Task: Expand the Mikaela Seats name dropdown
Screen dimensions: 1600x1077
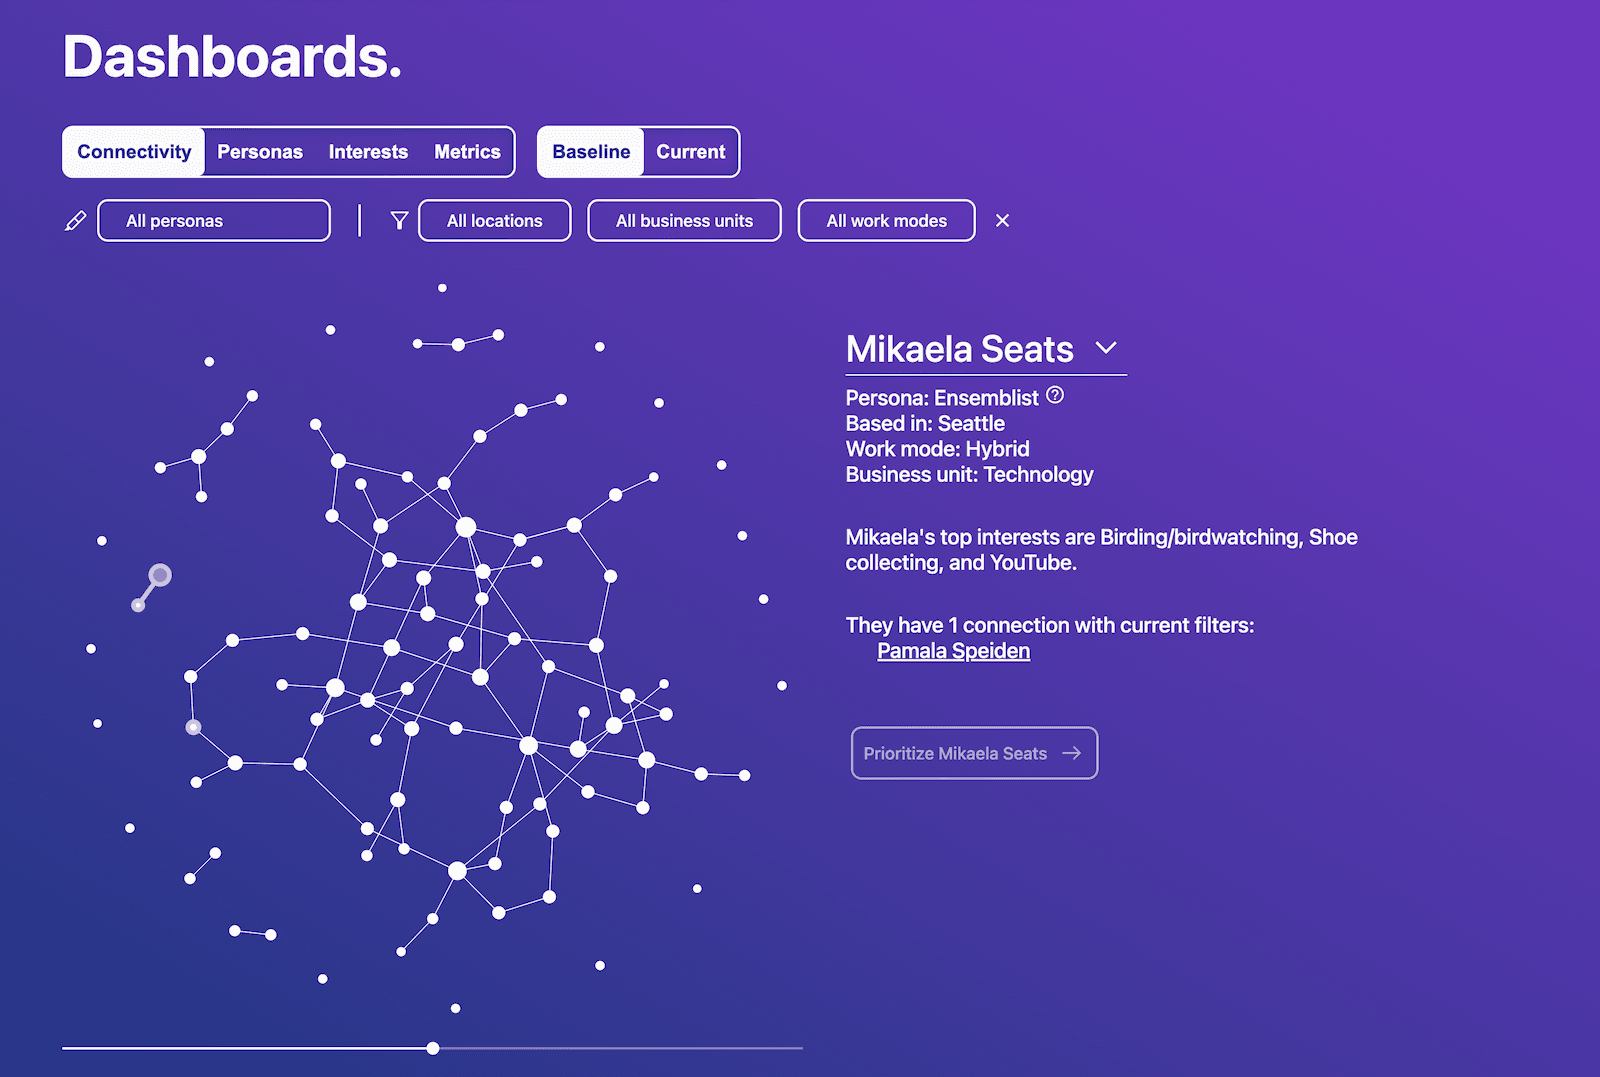Action: (1107, 349)
